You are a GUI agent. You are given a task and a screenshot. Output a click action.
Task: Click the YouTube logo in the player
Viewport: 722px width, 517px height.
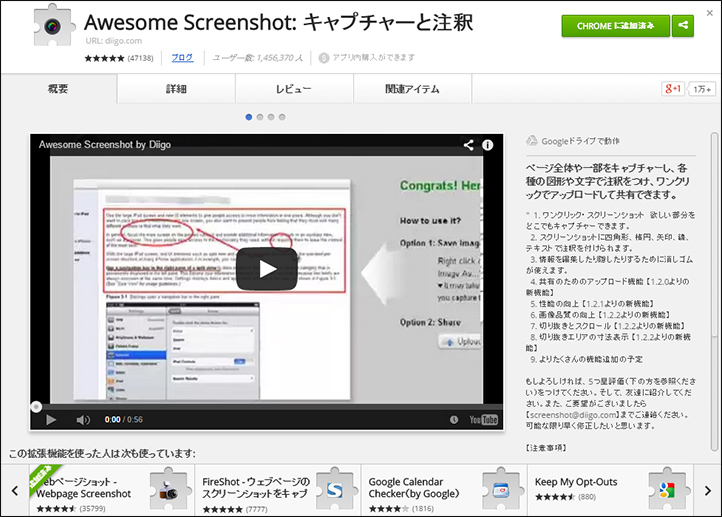(483, 419)
